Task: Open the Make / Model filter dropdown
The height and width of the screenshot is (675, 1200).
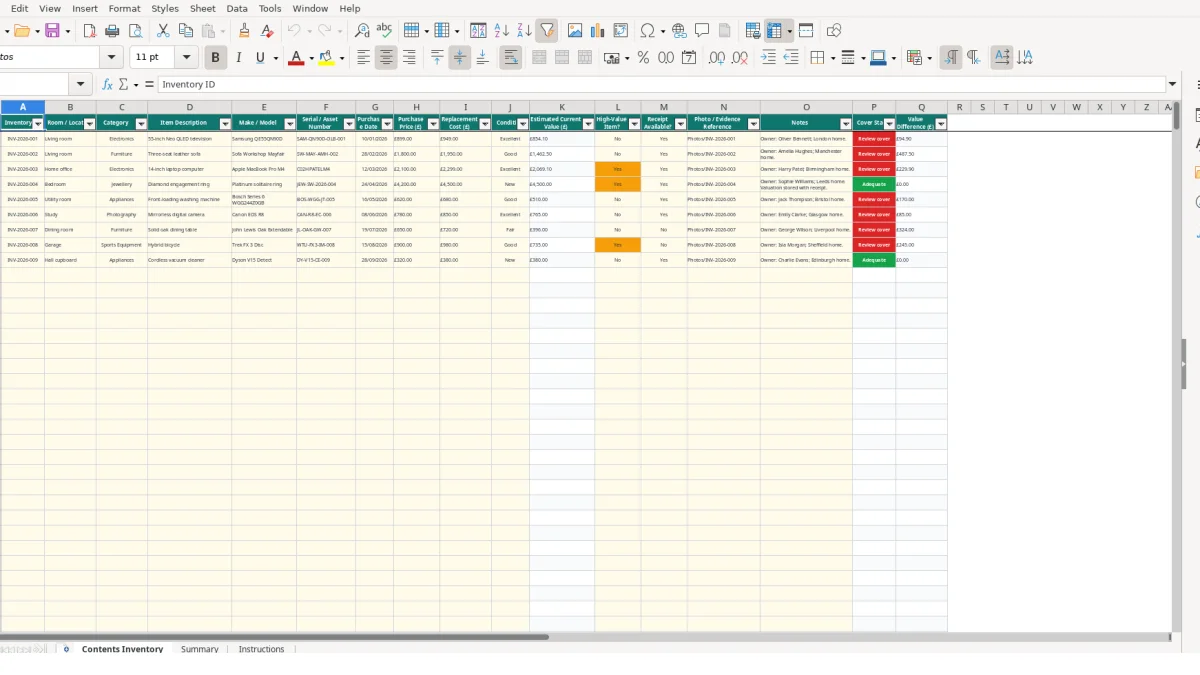Action: pos(290,124)
